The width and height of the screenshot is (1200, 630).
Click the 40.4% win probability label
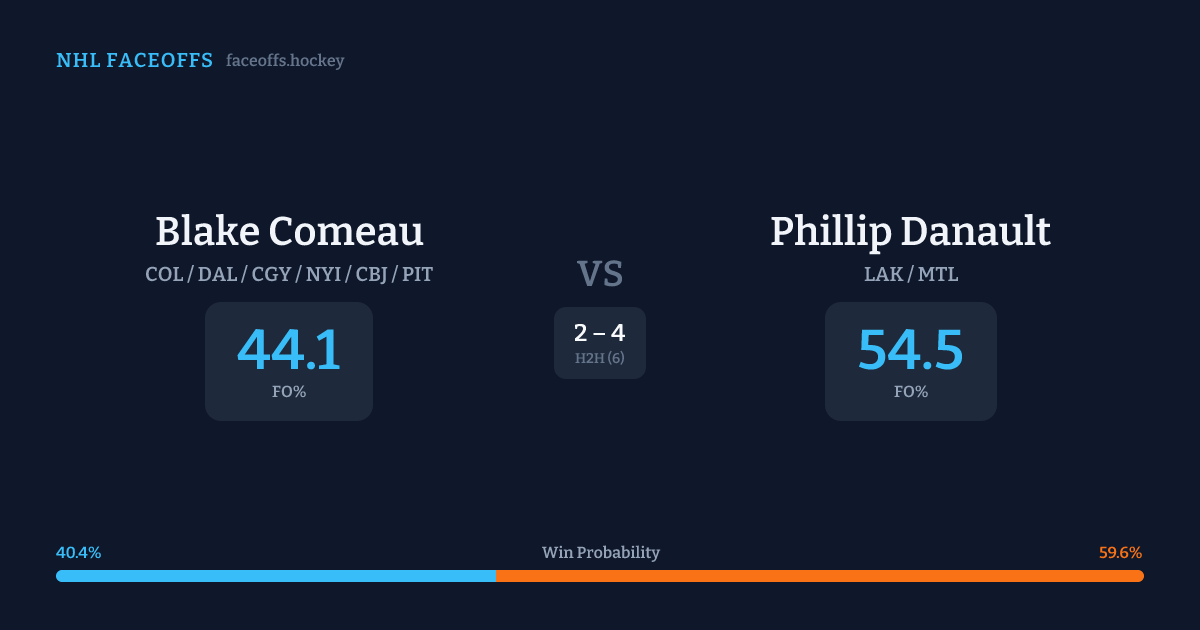coord(79,553)
